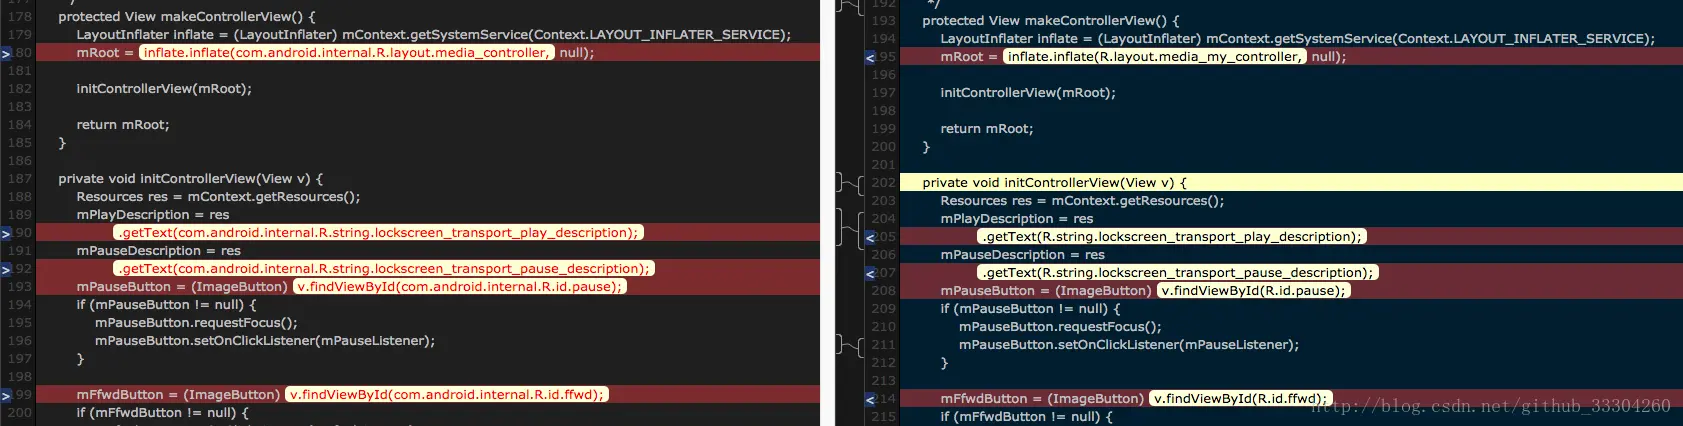Click highlighted 'inflate.inflate(com.android.internal.R.layout.media_controller,' in left pane
Image resolution: width=1683 pixels, height=426 pixels.
[x=346, y=53]
